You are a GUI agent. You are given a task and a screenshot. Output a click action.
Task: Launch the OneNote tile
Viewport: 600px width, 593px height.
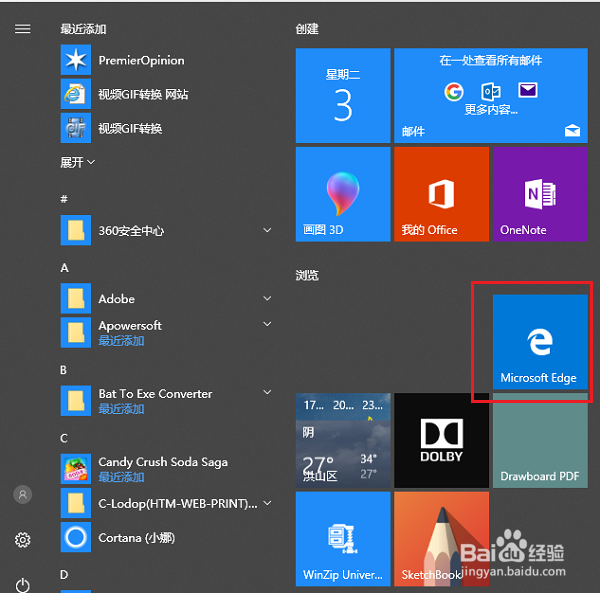(540, 194)
